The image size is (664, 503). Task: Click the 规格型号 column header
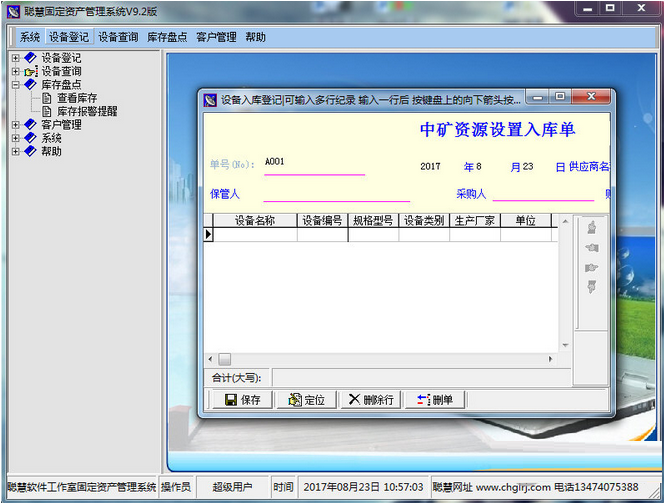click(x=373, y=221)
